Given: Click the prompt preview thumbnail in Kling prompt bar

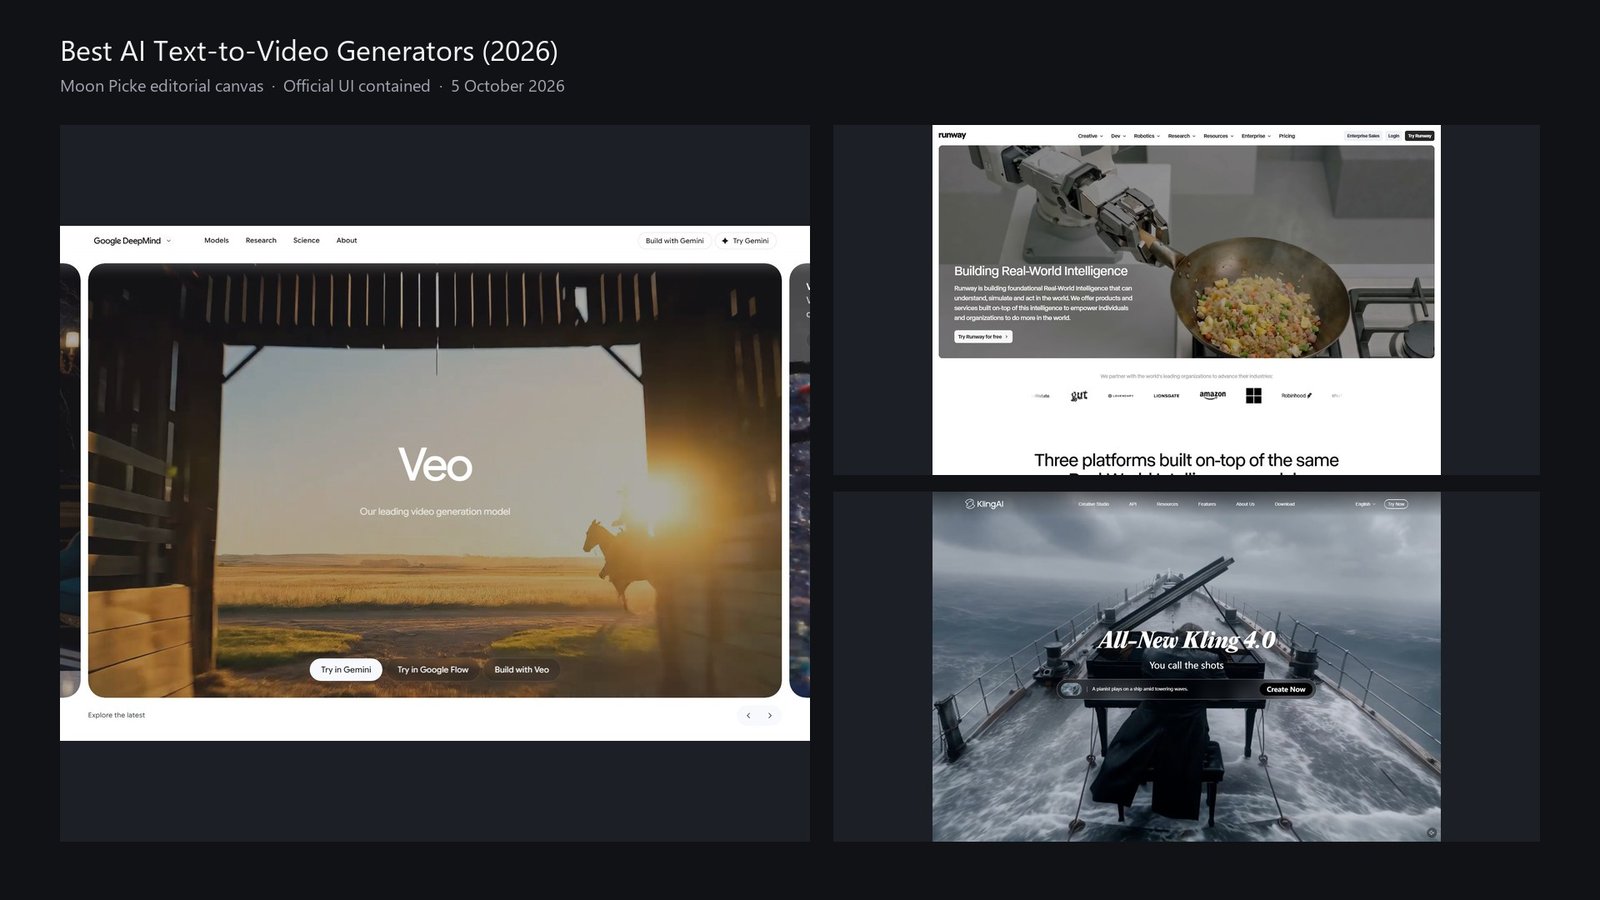Looking at the screenshot, I should coord(1071,689).
